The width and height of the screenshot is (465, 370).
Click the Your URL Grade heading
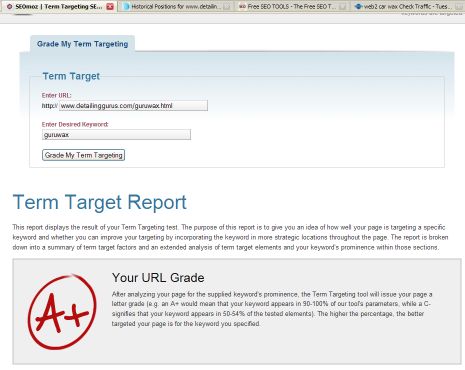pyautogui.click(x=158, y=277)
